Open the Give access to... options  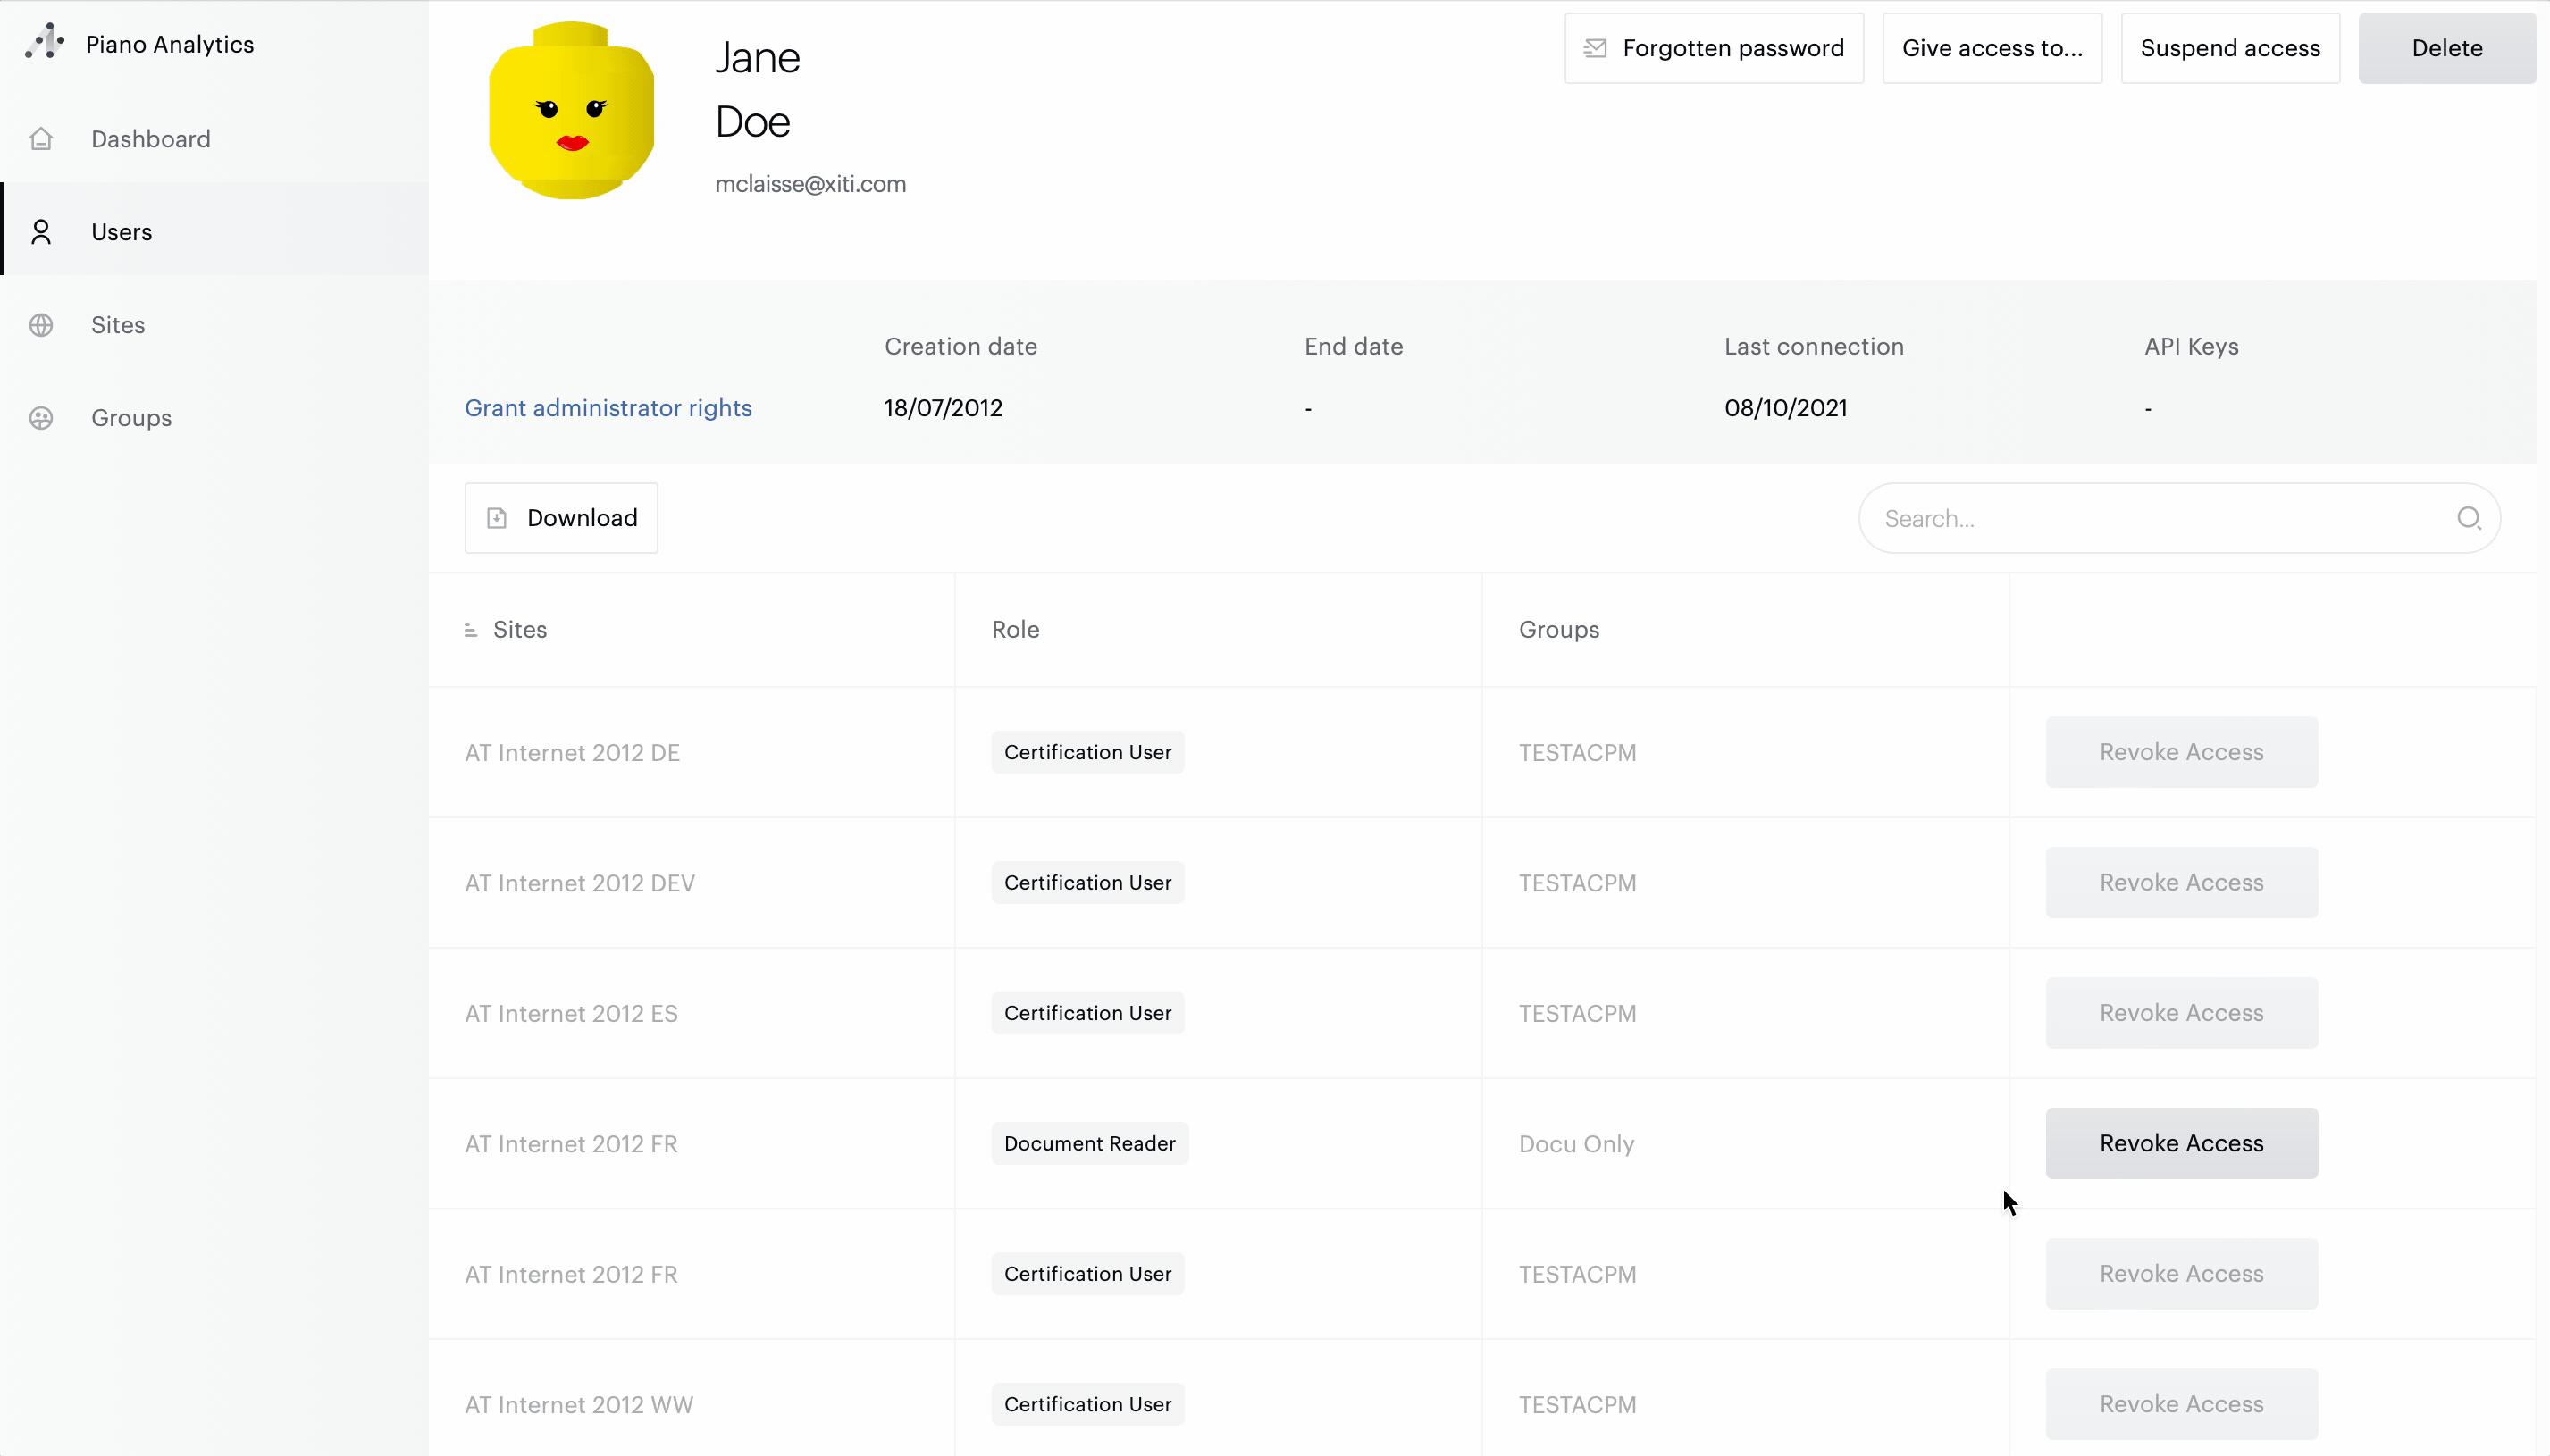click(x=1991, y=48)
